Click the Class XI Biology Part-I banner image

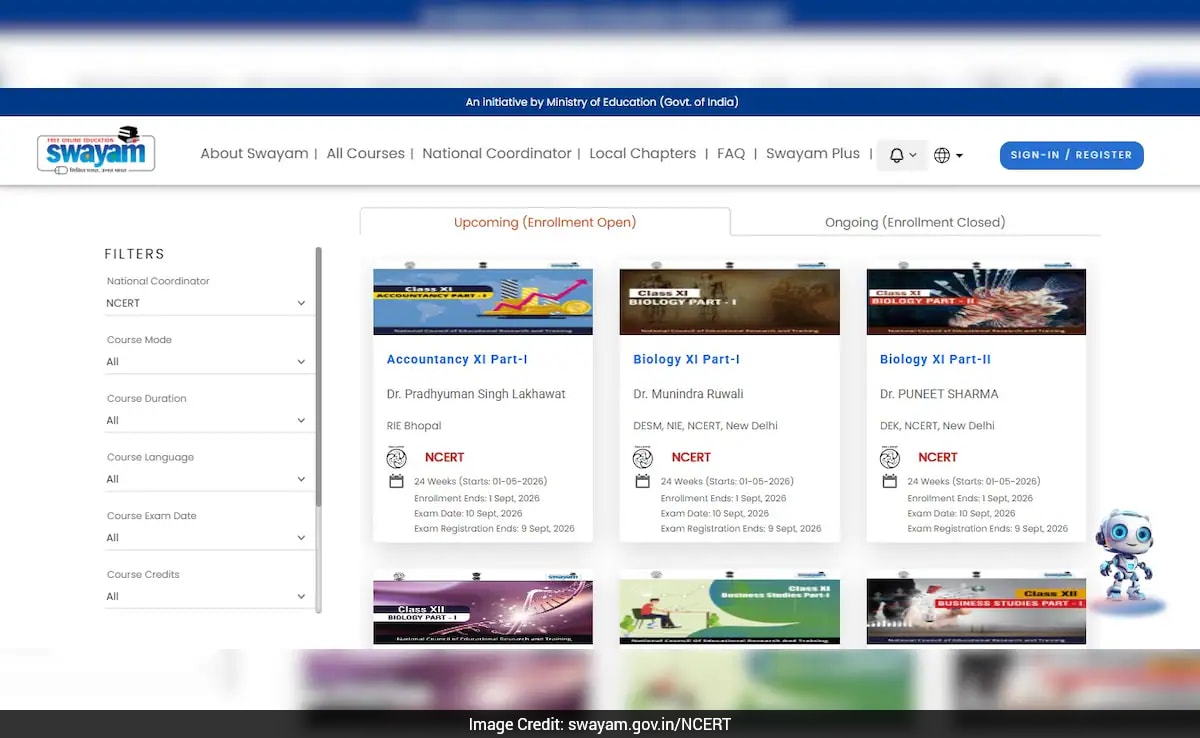click(730, 298)
